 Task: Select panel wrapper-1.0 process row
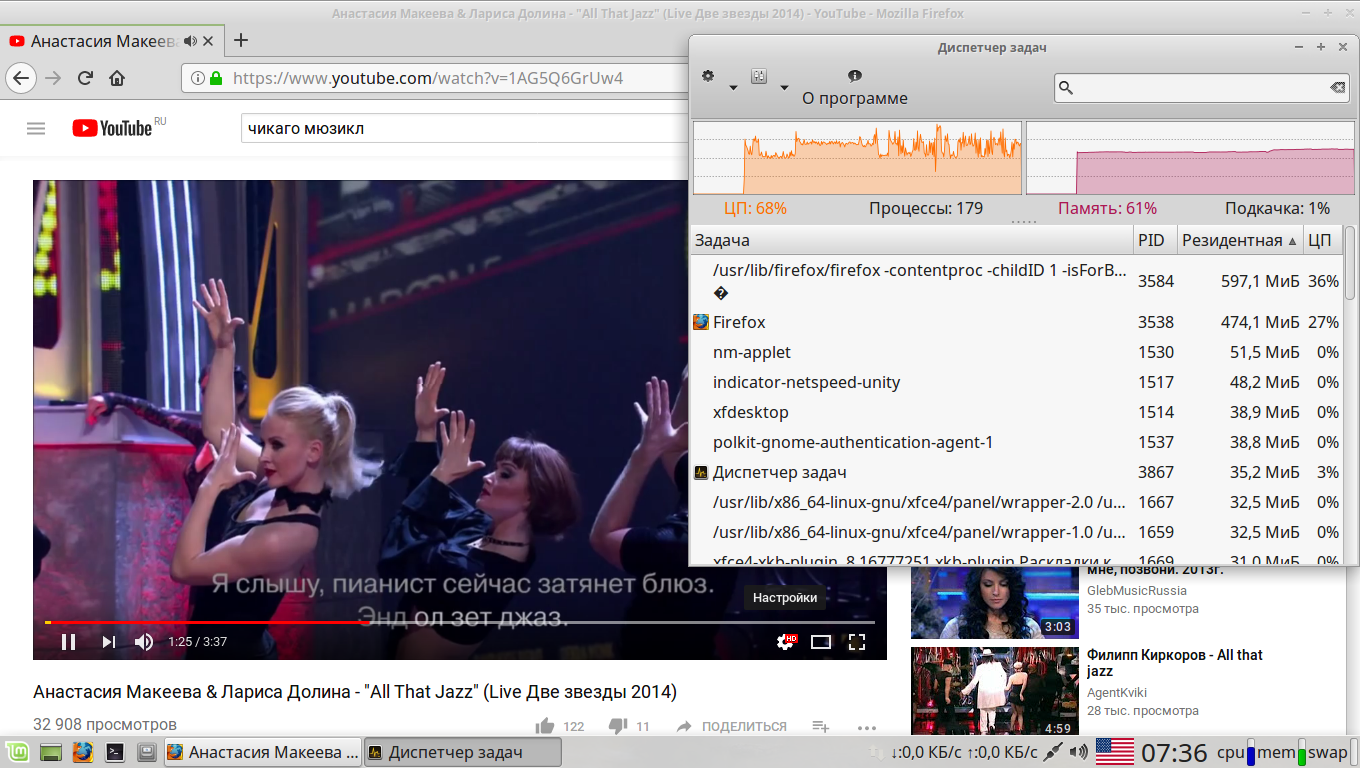pyautogui.click(x=1016, y=532)
